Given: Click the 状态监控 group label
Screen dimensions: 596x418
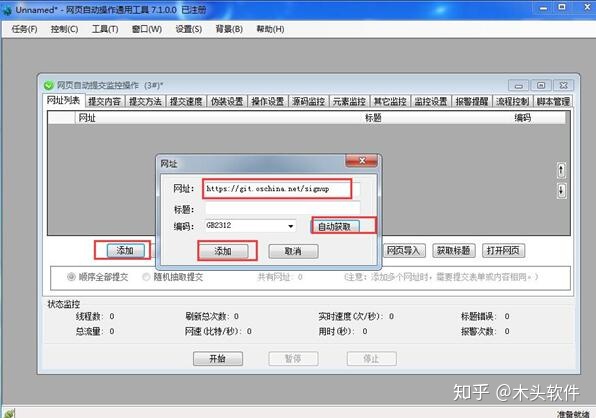Looking at the screenshot, I should pyautogui.click(x=63, y=304).
